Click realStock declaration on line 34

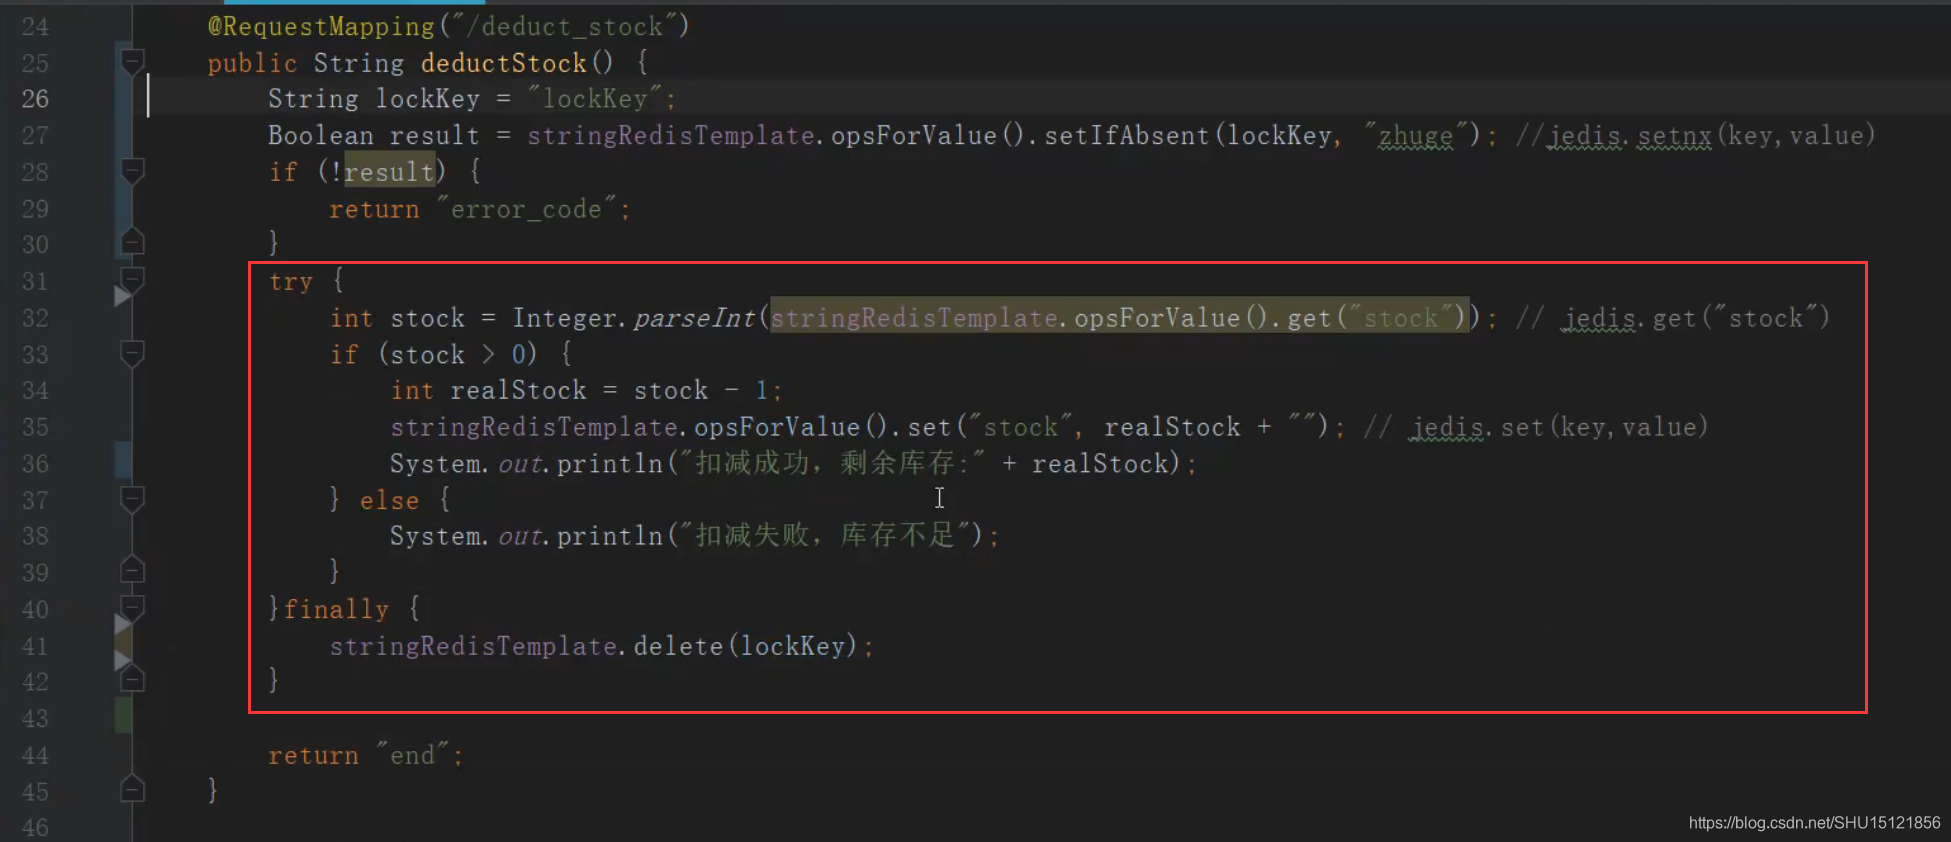tap(519, 390)
